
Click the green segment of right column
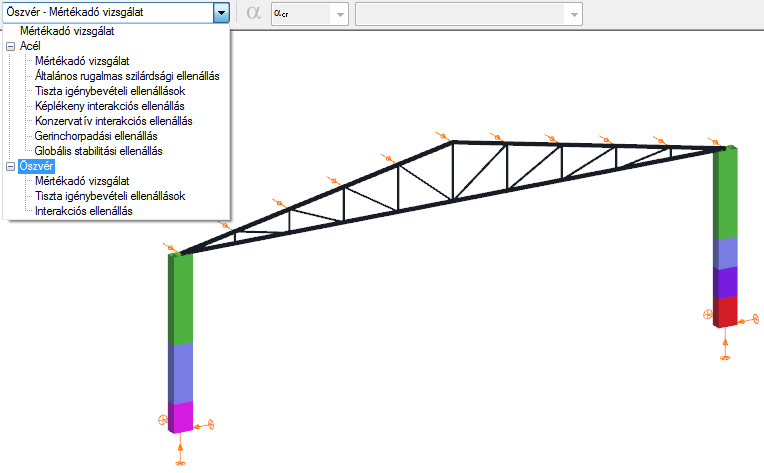point(725,193)
